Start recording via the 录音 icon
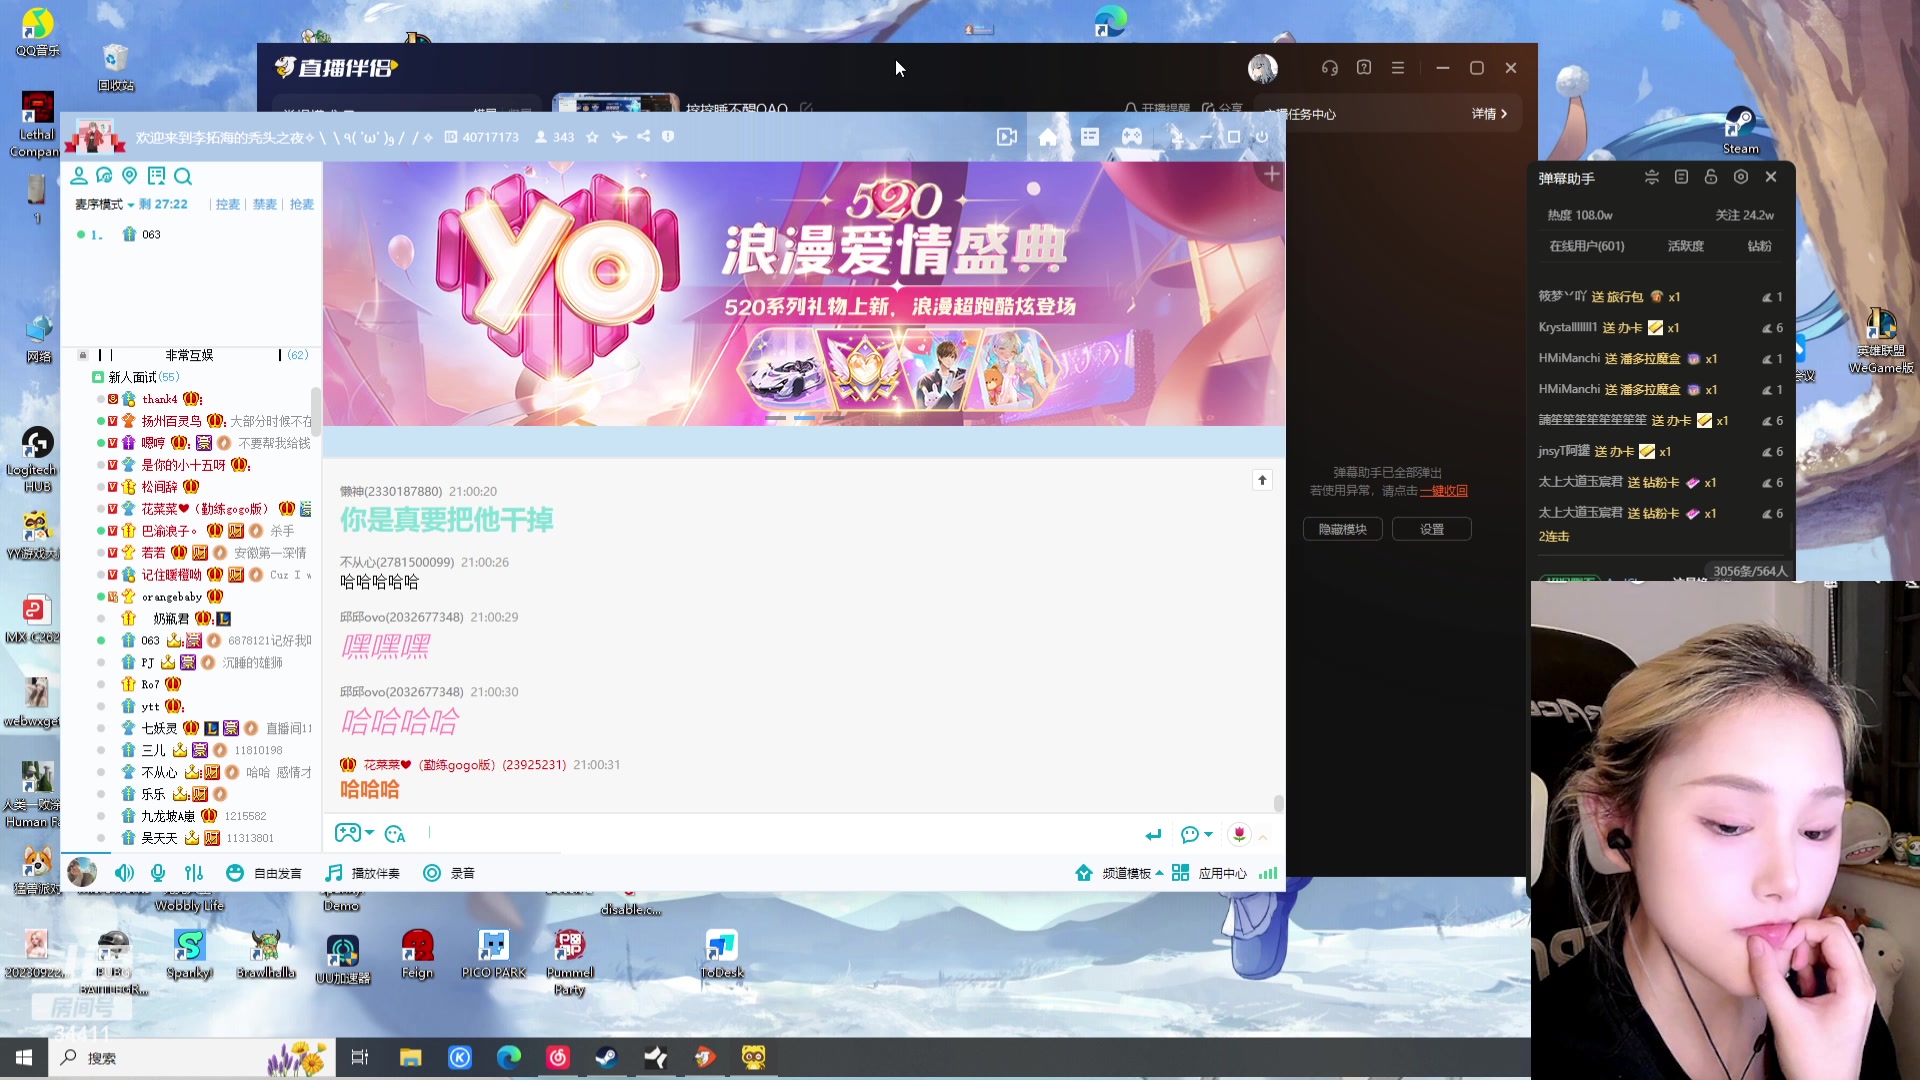Screen dimensions: 1920x1080 point(431,873)
